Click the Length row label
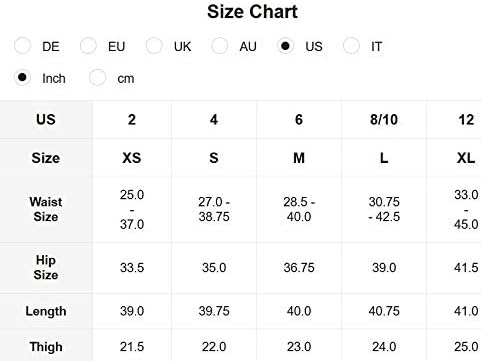The image size is (482, 361). [x=46, y=311]
